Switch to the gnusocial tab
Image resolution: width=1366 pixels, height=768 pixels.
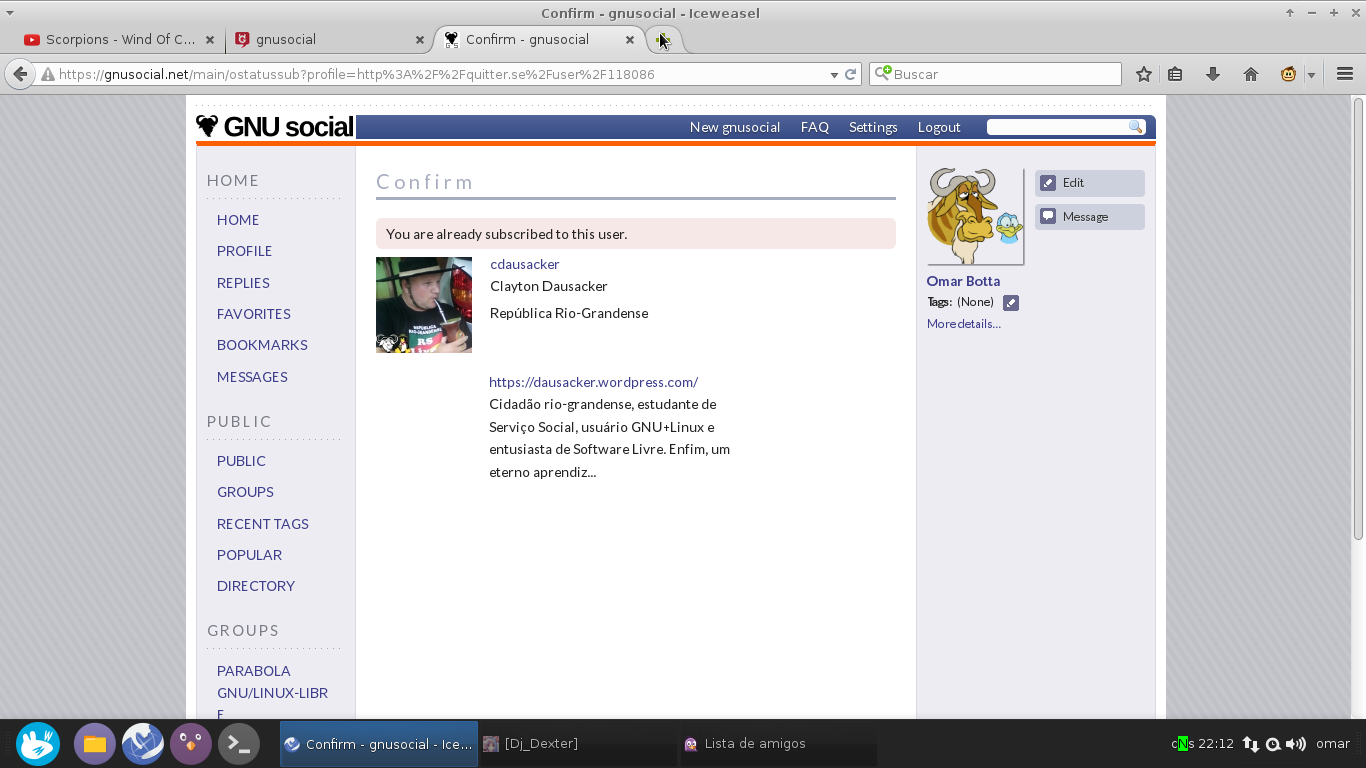(330, 40)
